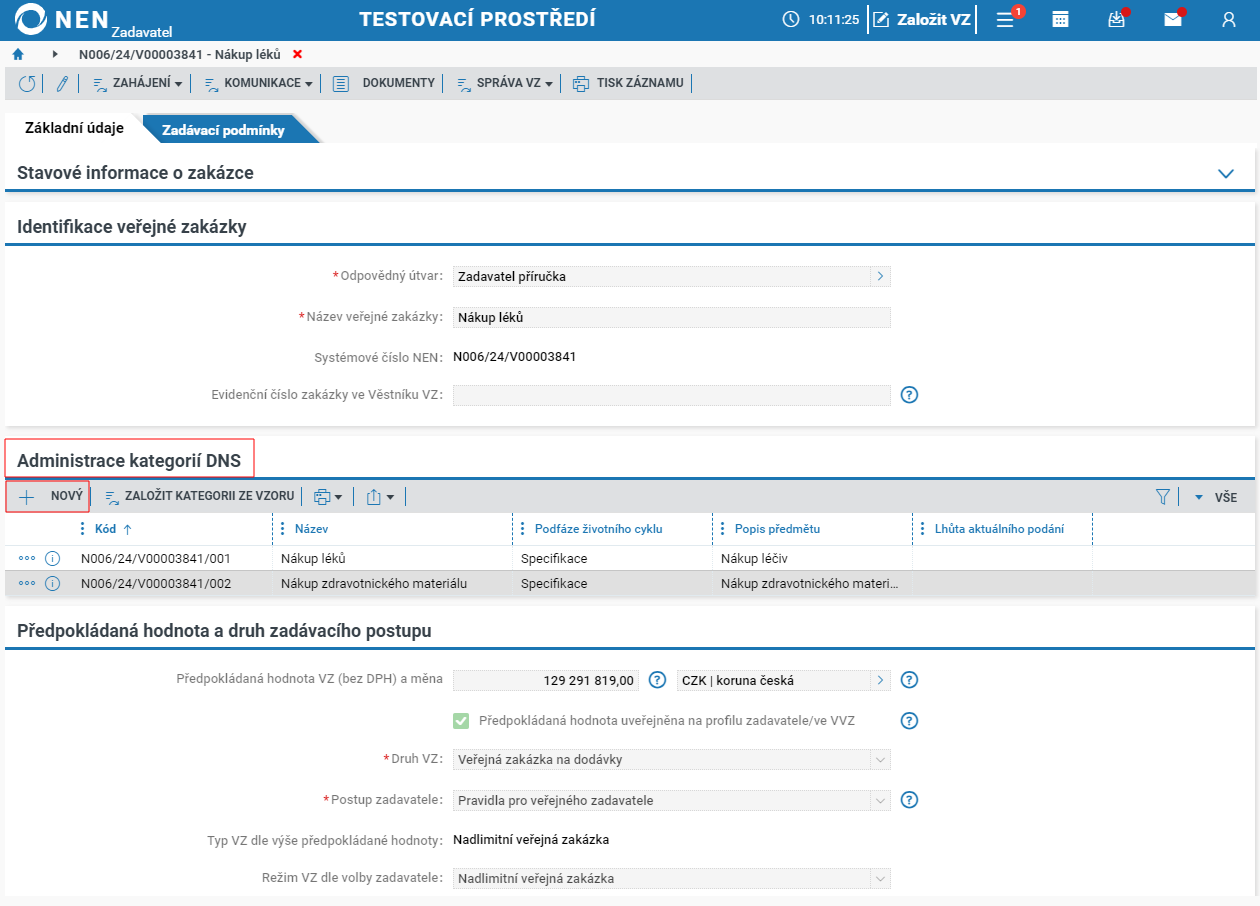Expand Stavové informace o zakázce section

coord(1226,173)
